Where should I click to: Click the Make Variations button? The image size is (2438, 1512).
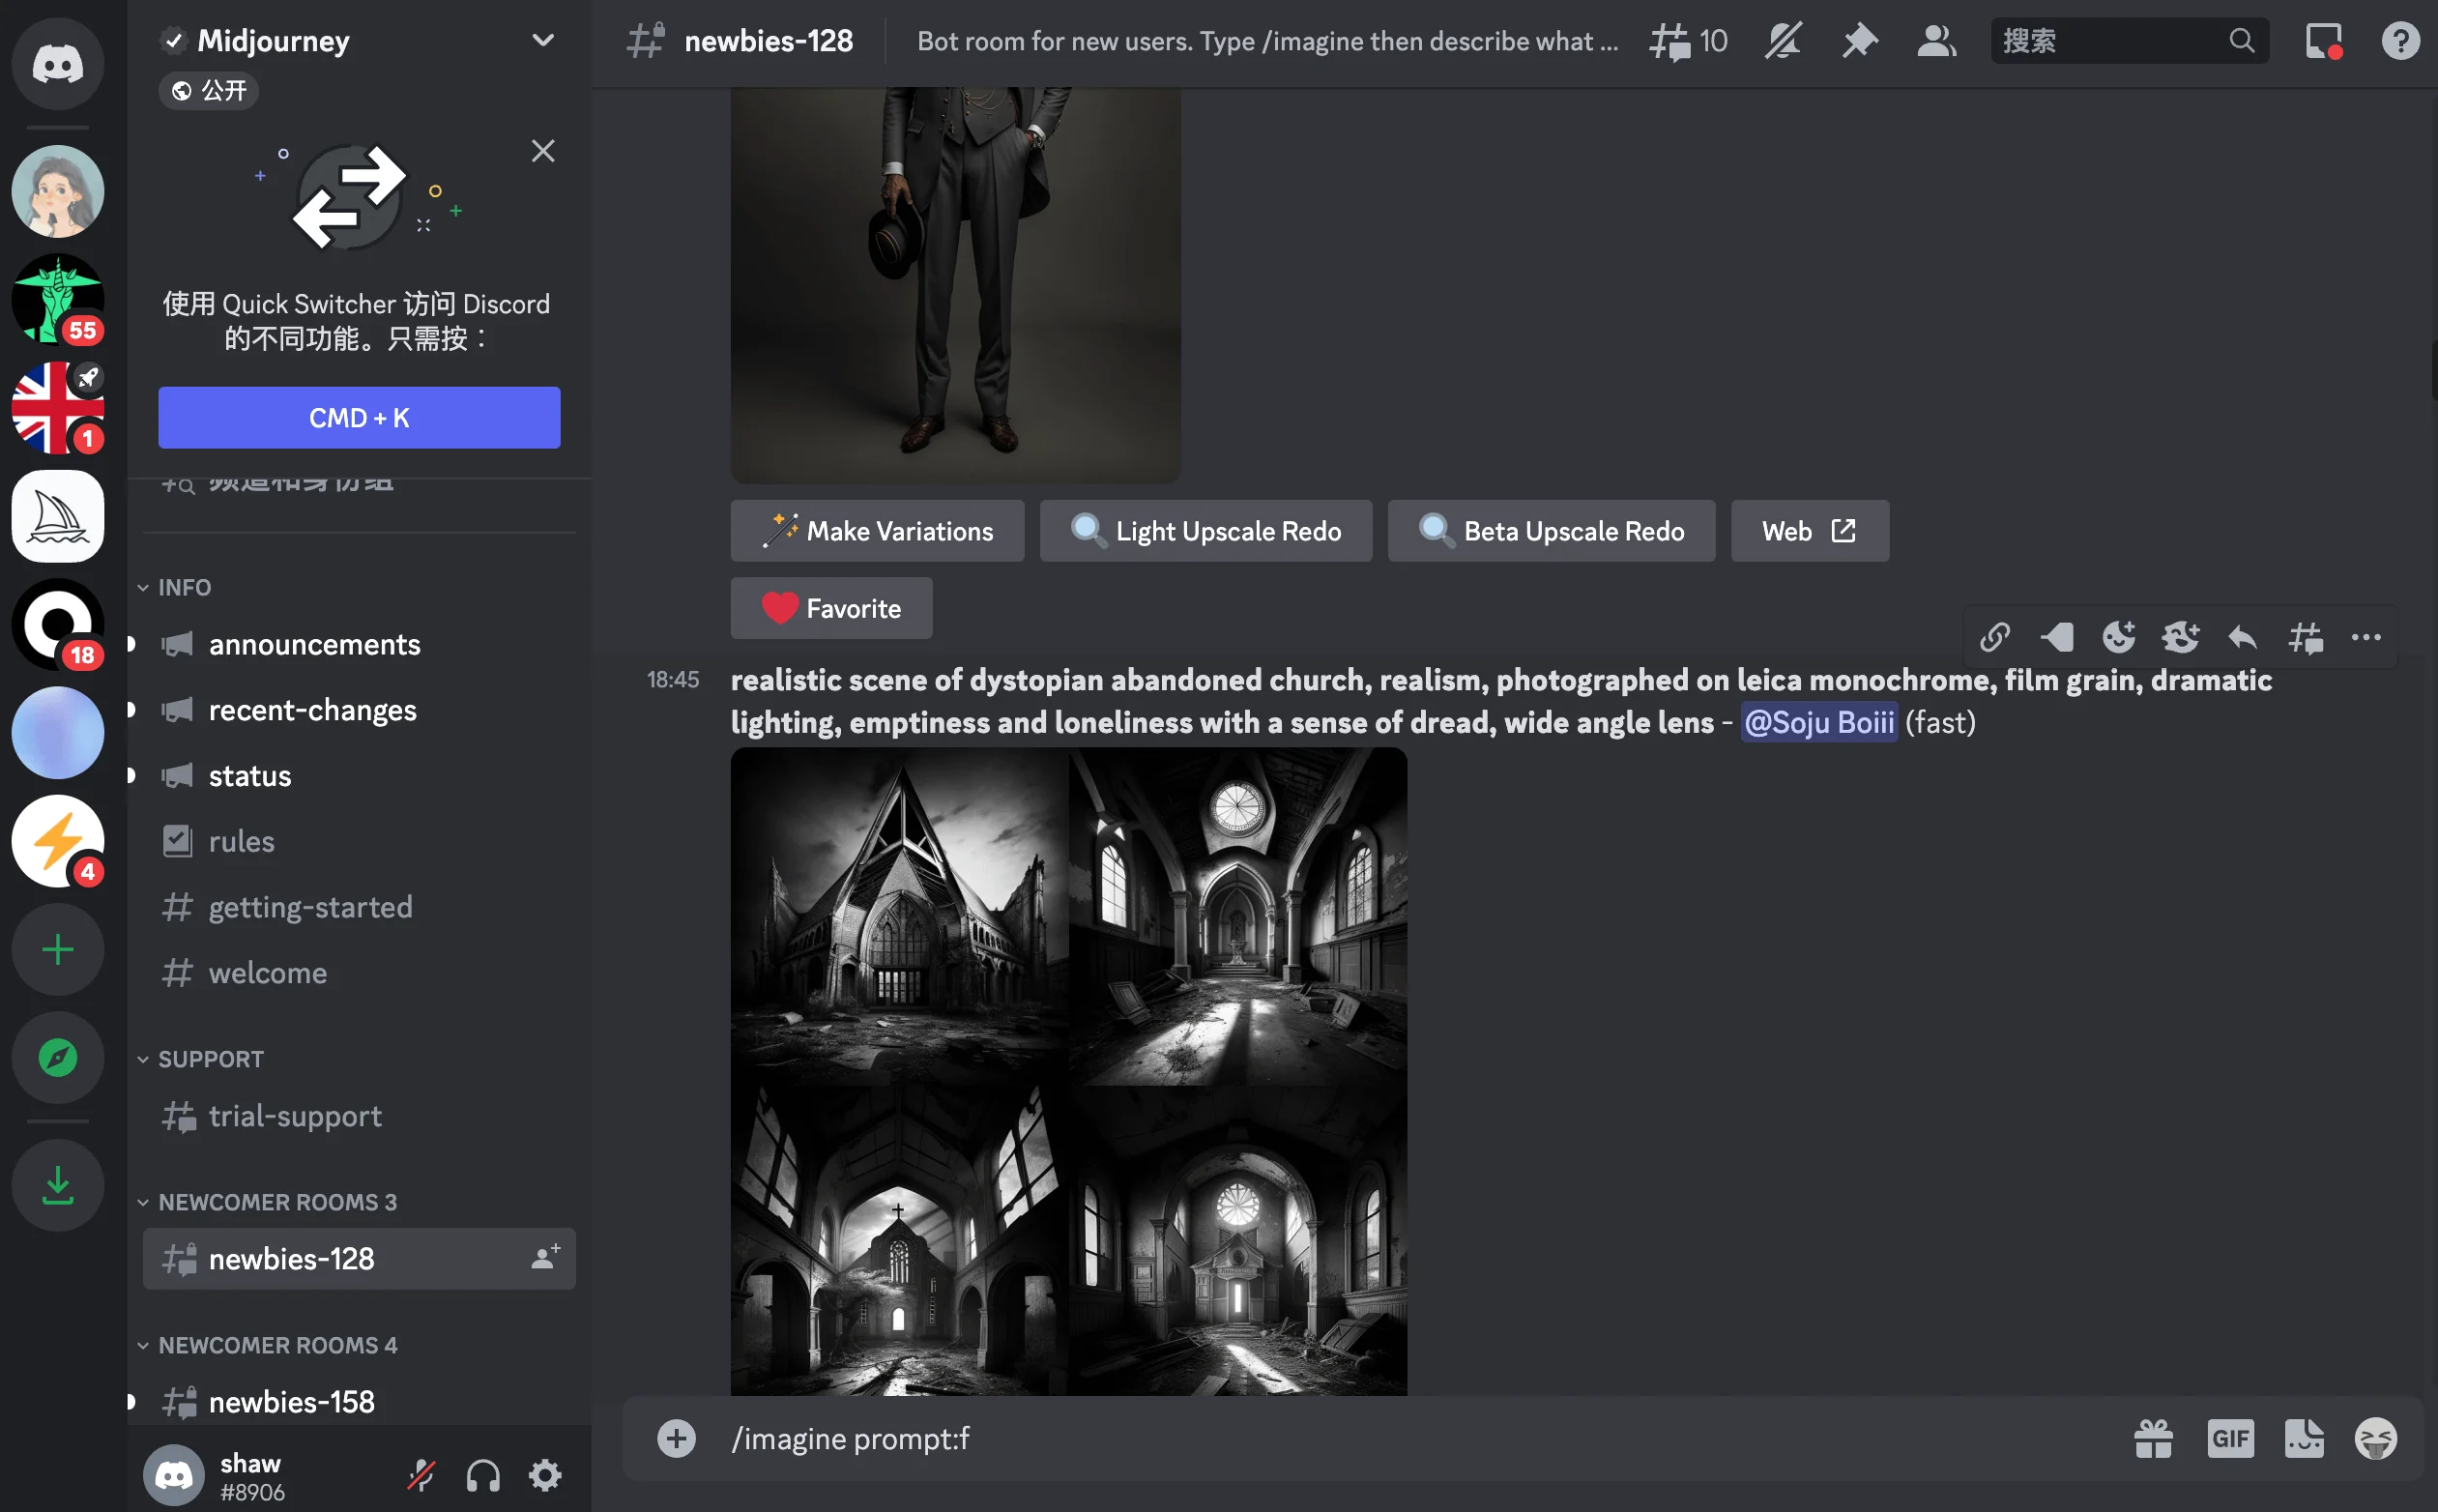877,531
